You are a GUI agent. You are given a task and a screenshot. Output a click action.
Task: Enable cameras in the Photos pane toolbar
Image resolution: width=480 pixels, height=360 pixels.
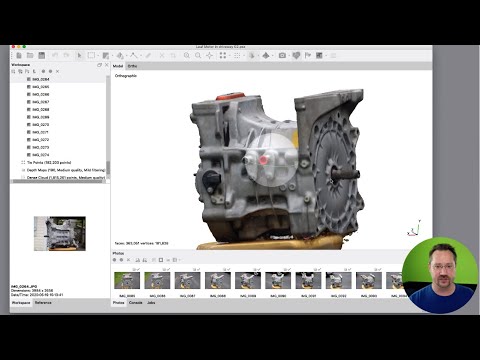point(114,260)
